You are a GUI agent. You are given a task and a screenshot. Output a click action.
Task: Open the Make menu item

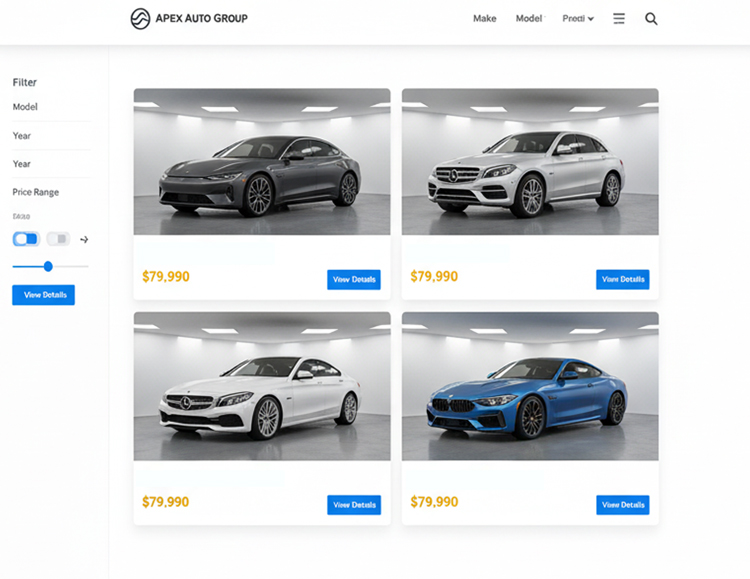pos(485,19)
